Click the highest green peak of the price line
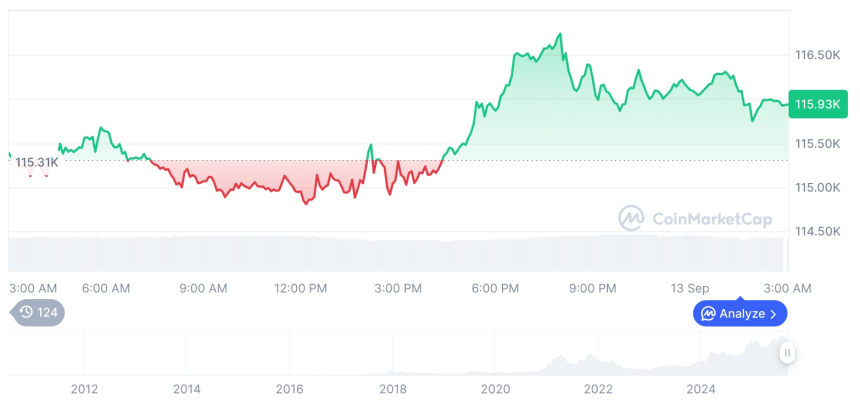Image resolution: width=860 pixels, height=401 pixels. click(x=560, y=34)
